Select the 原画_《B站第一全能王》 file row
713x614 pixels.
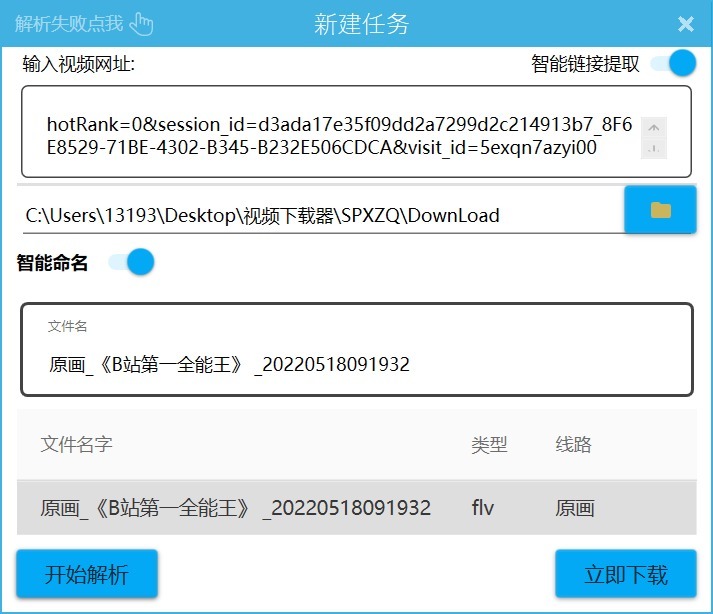(235, 508)
